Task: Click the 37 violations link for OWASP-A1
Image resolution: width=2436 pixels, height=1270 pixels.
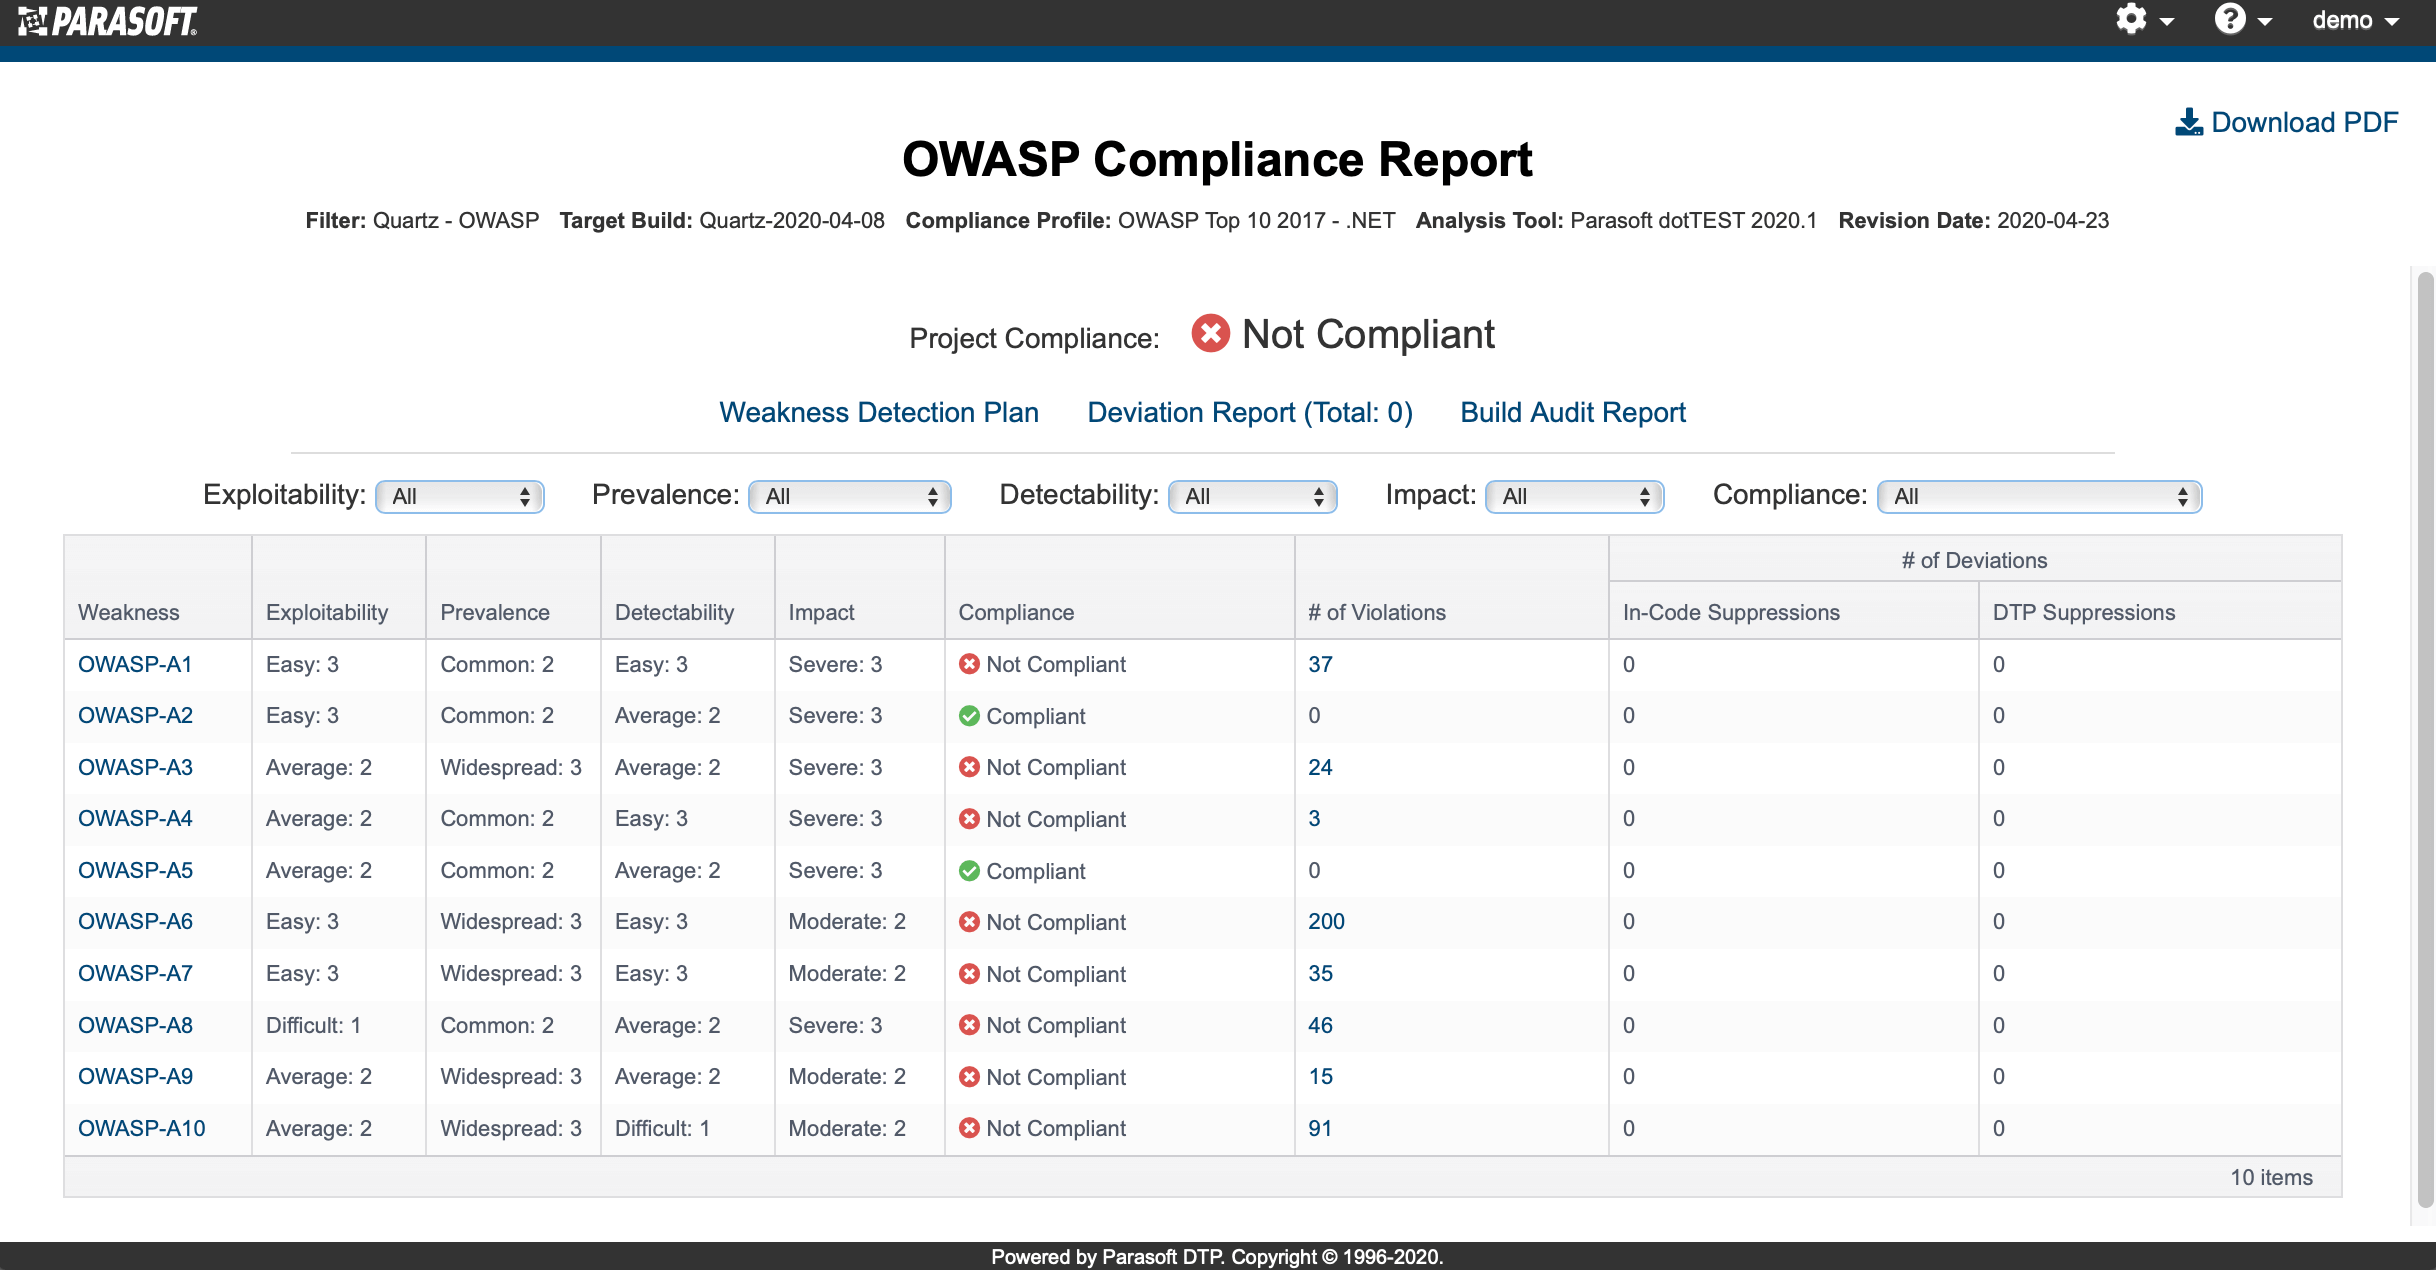Action: tap(1320, 664)
